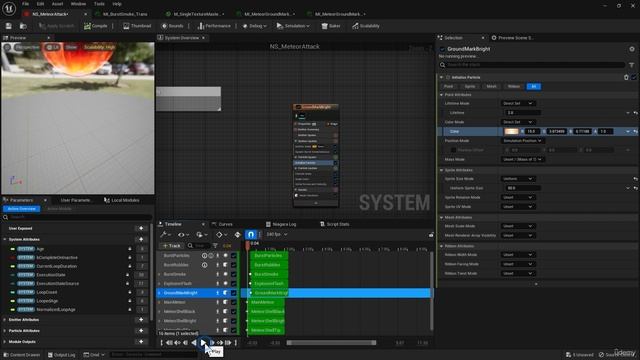This screenshot has width=640, height=360.
Task: Delete the Initialize Particle module trash icon
Action: [x=626, y=77]
